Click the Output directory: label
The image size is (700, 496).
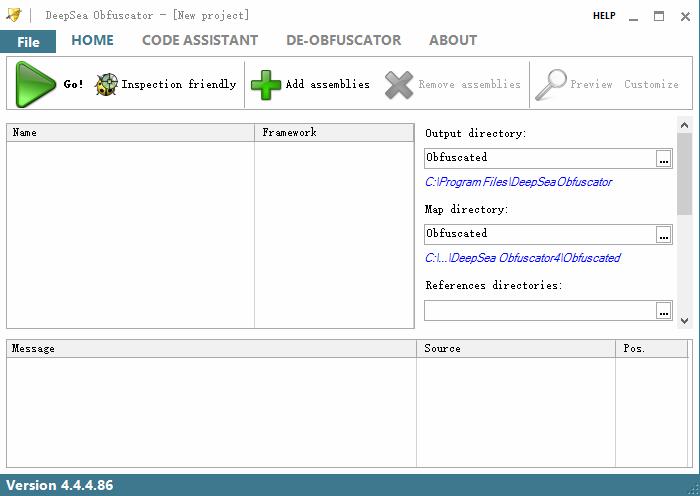pyautogui.click(x=475, y=133)
